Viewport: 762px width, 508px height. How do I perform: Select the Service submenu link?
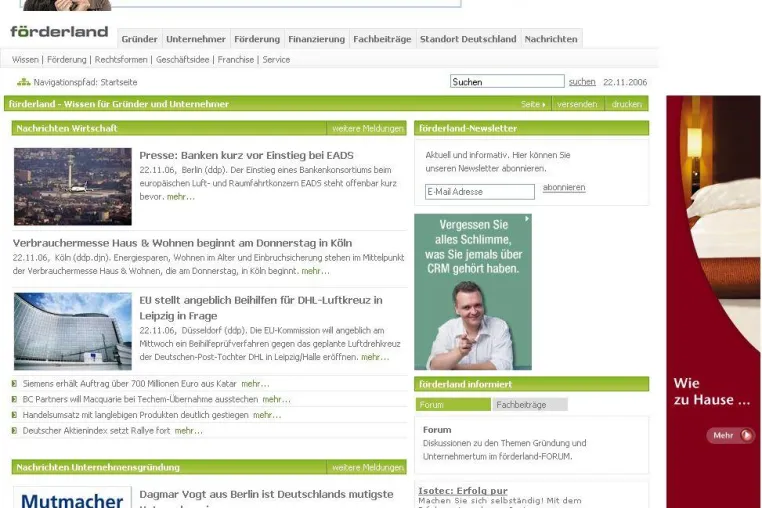click(276, 60)
